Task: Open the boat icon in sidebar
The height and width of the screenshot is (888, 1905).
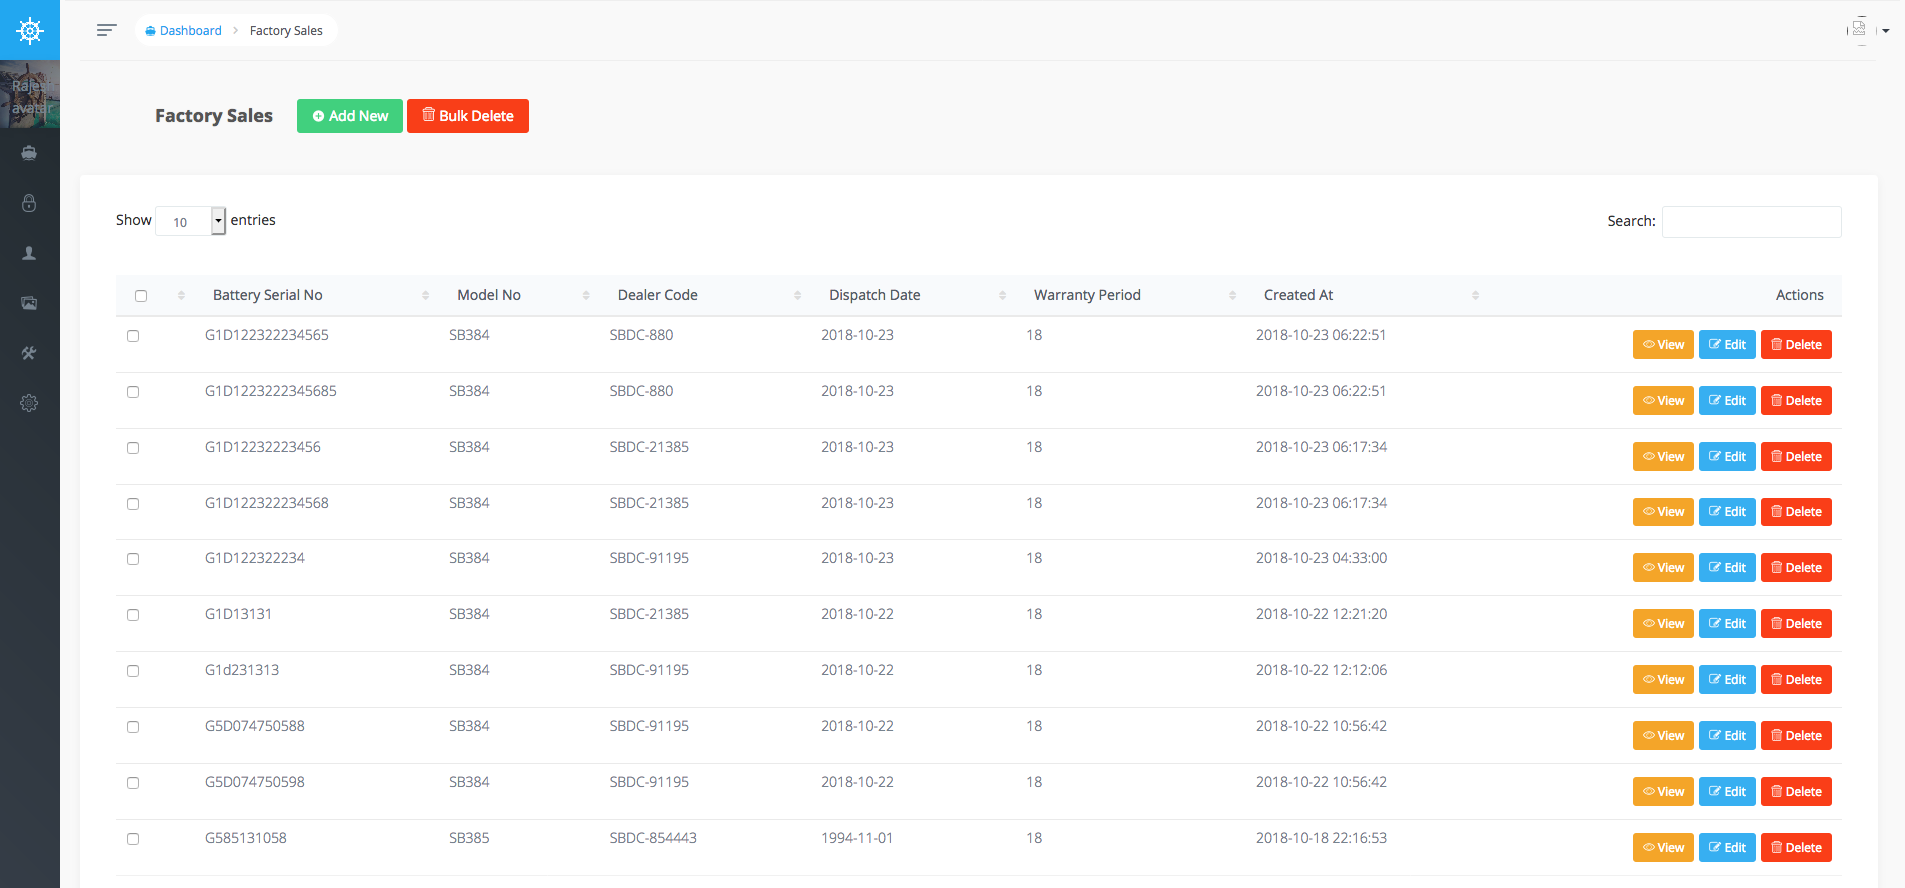Action: tap(29, 153)
